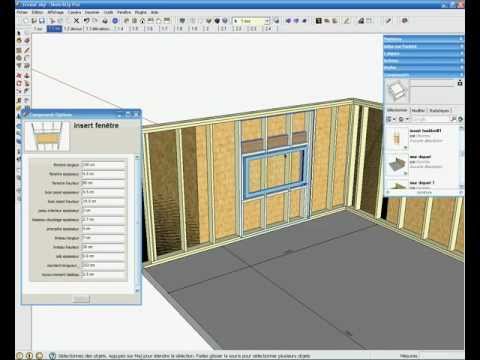This screenshot has height=360, width=480.
Task: Click the Components search text field
Action: 430,119
